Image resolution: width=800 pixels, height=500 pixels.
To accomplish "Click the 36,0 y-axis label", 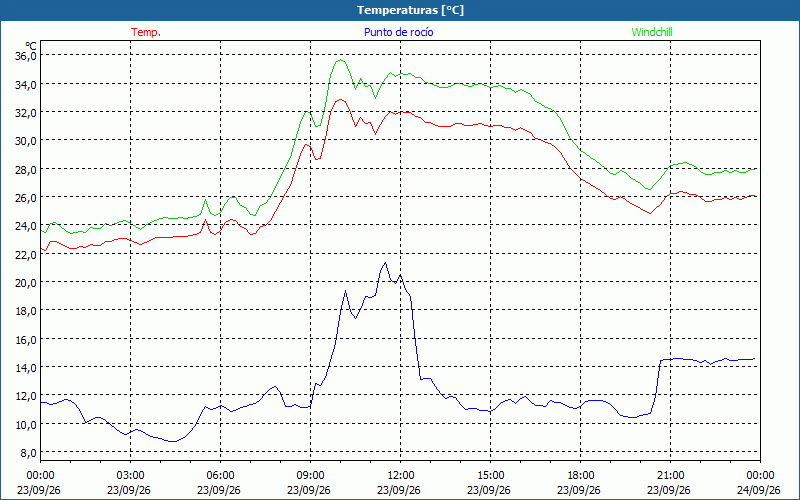I will 25,56.
